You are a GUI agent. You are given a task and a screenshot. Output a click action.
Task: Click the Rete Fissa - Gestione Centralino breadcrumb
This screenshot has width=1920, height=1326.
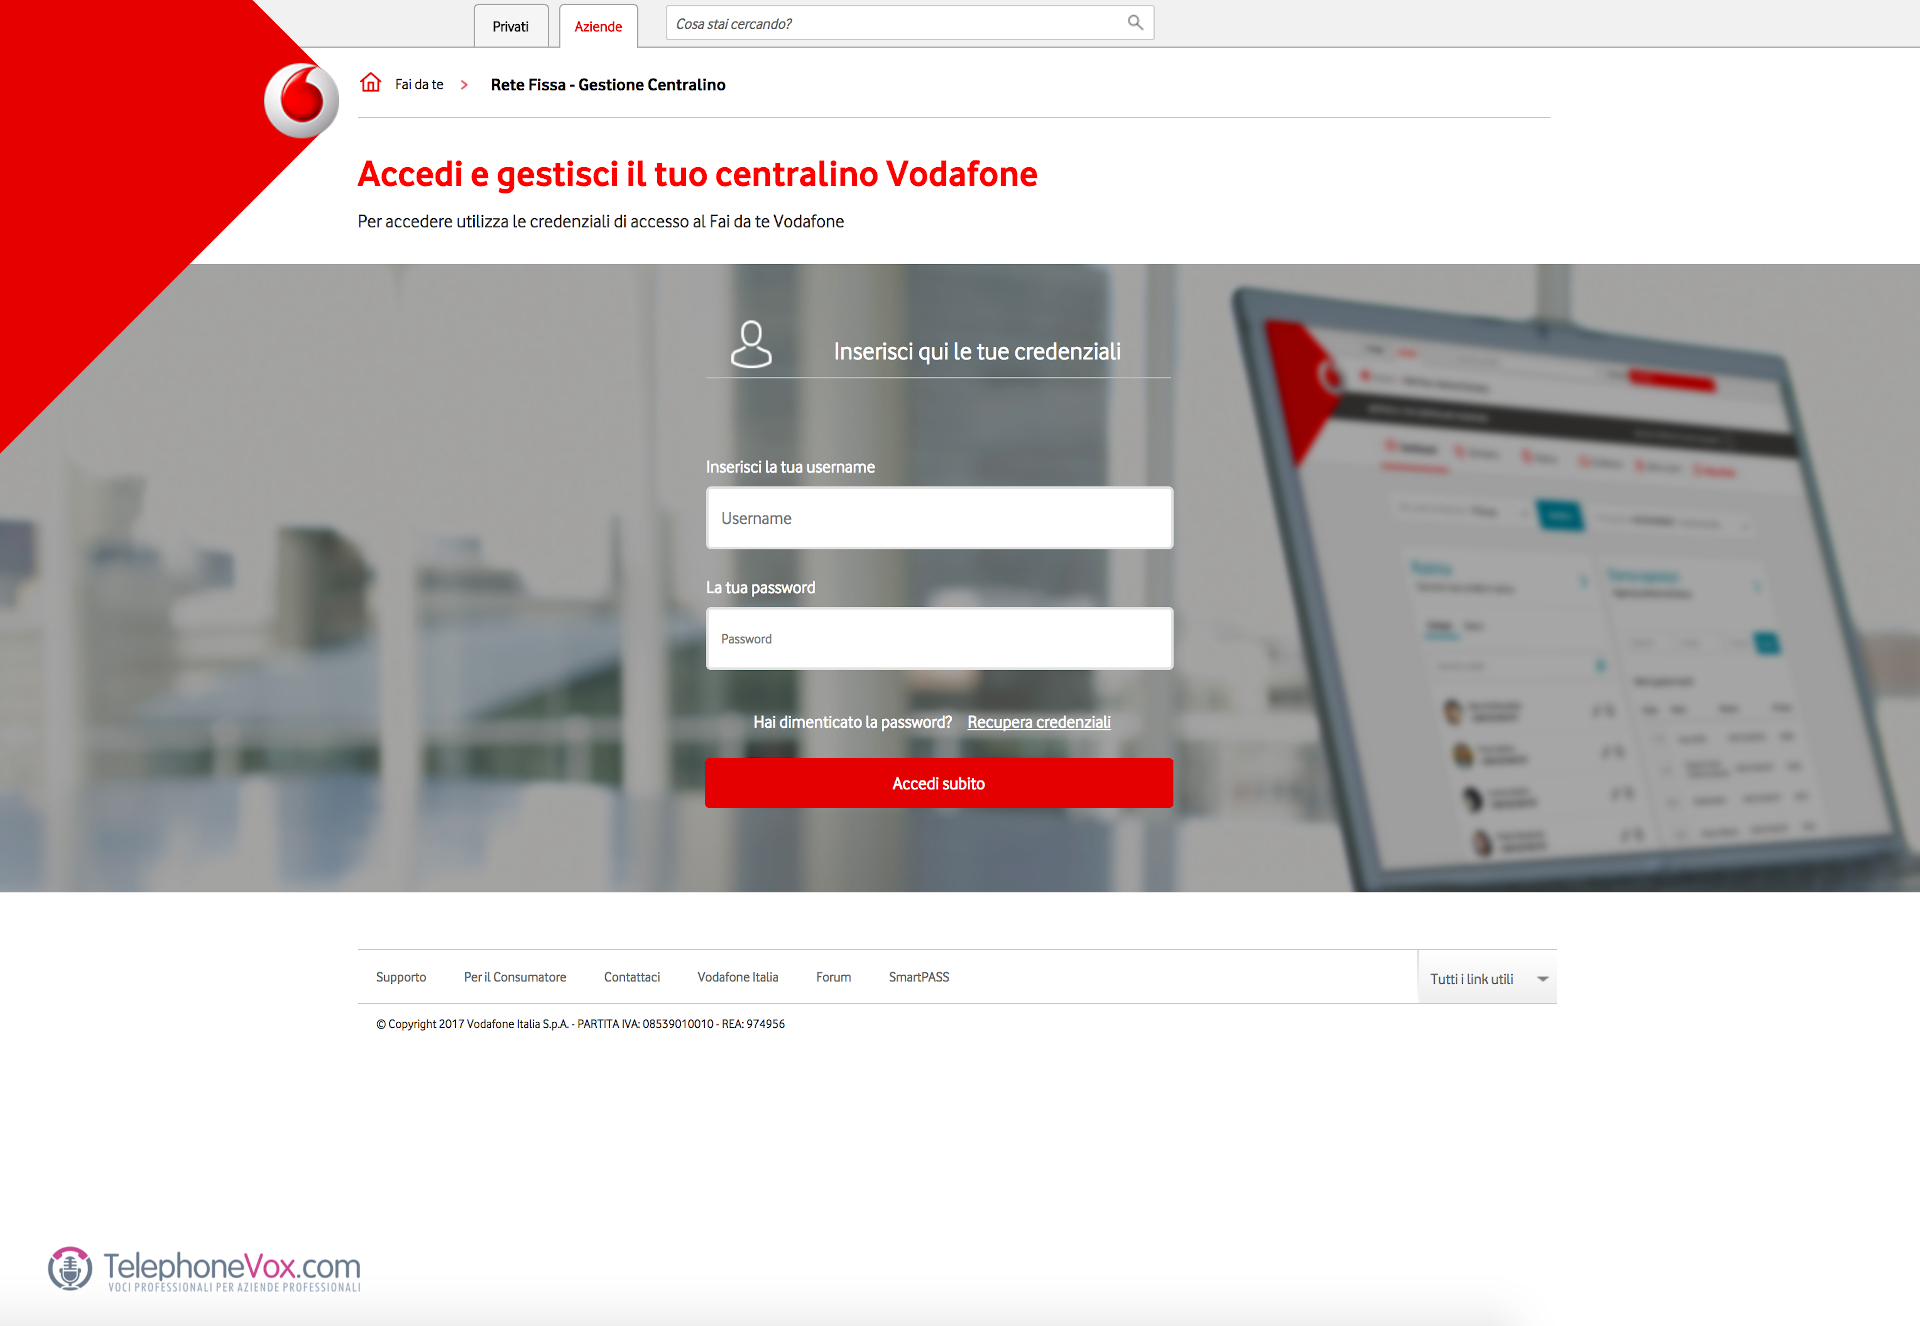pos(608,85)
